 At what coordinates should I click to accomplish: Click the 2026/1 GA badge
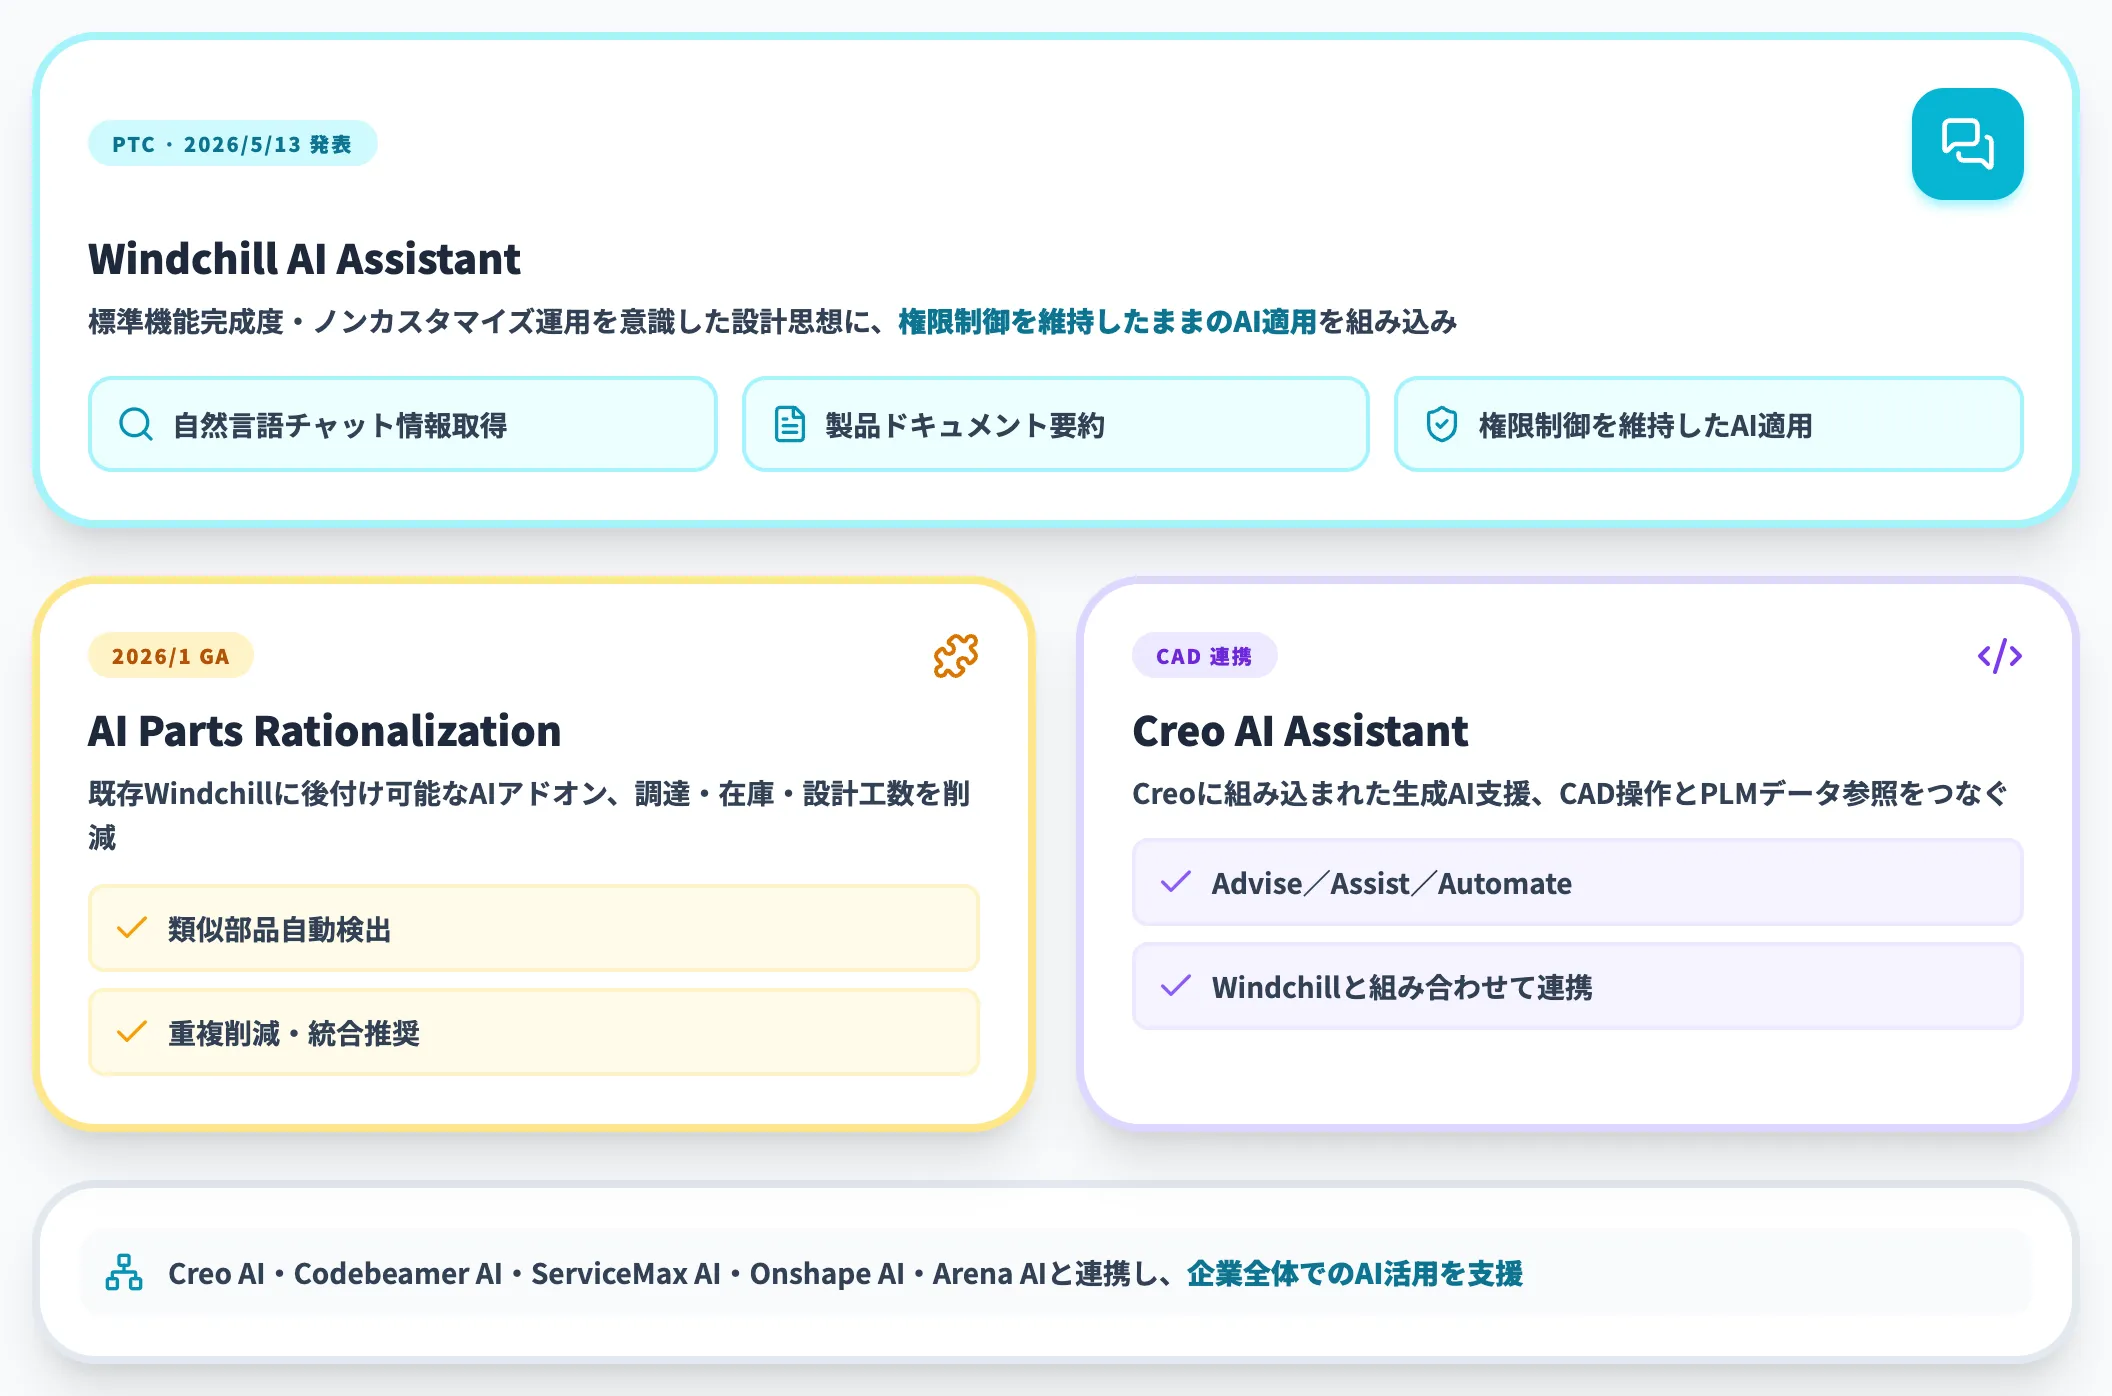pyautogui.click(x=171, y=656)
